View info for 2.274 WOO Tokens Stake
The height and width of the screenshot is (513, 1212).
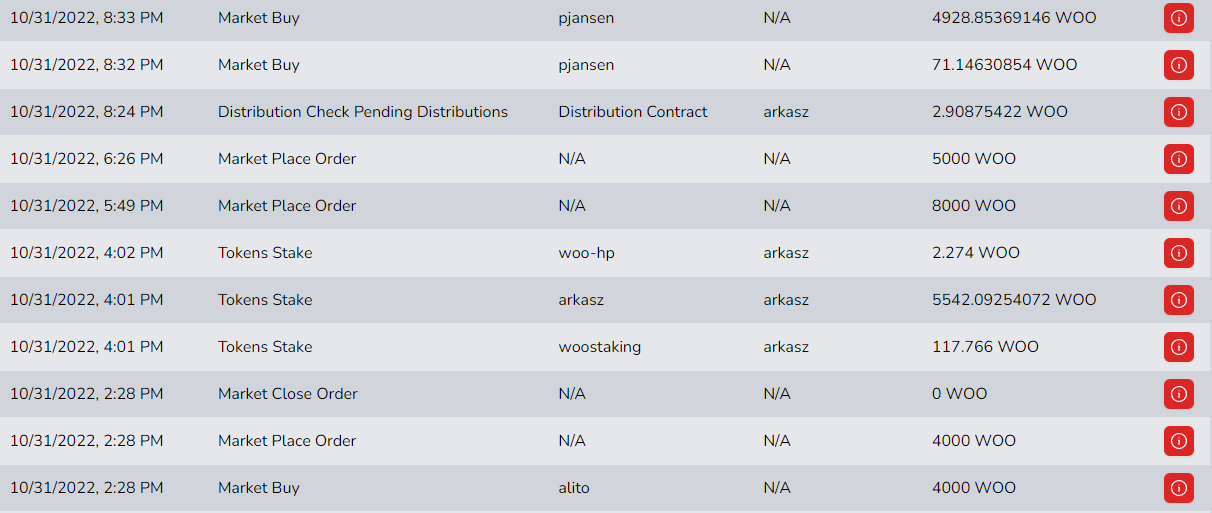click(1178, 253)
